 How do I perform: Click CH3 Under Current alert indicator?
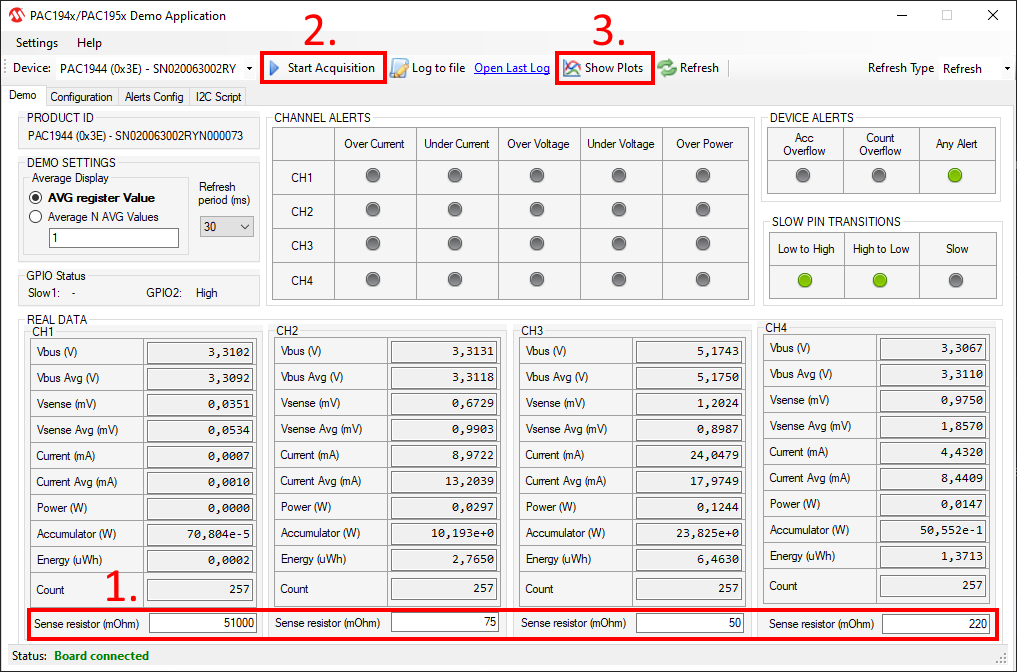point(455,244)
